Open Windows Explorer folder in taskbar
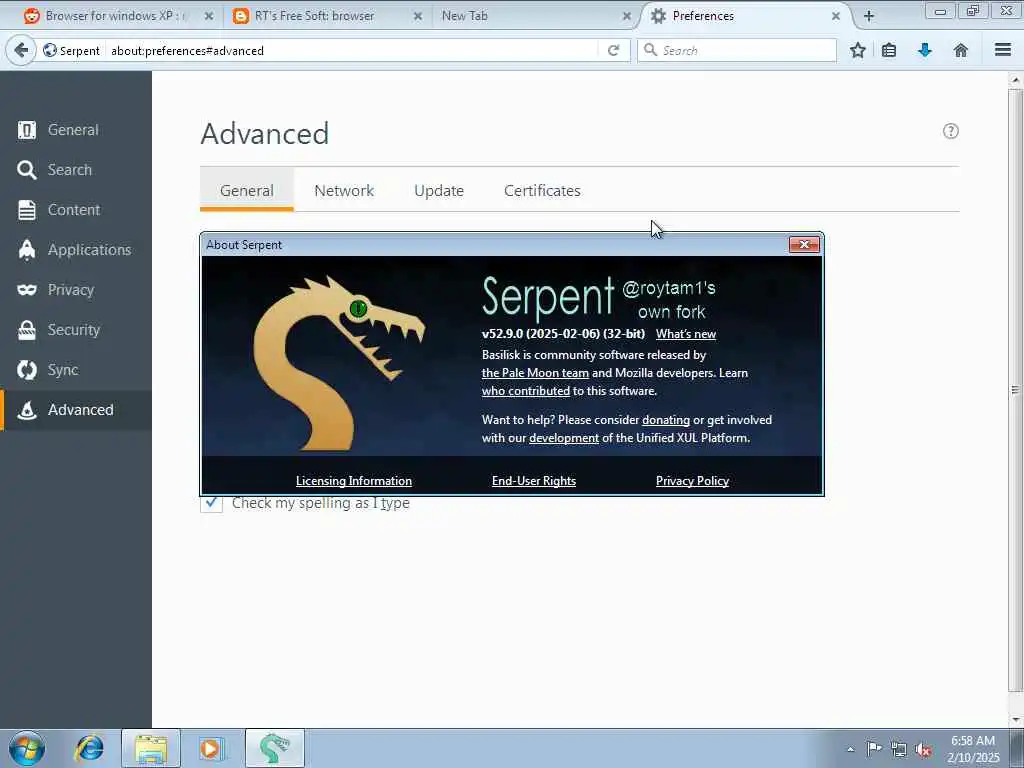The image size is (1024, 768). click(151, 748)
